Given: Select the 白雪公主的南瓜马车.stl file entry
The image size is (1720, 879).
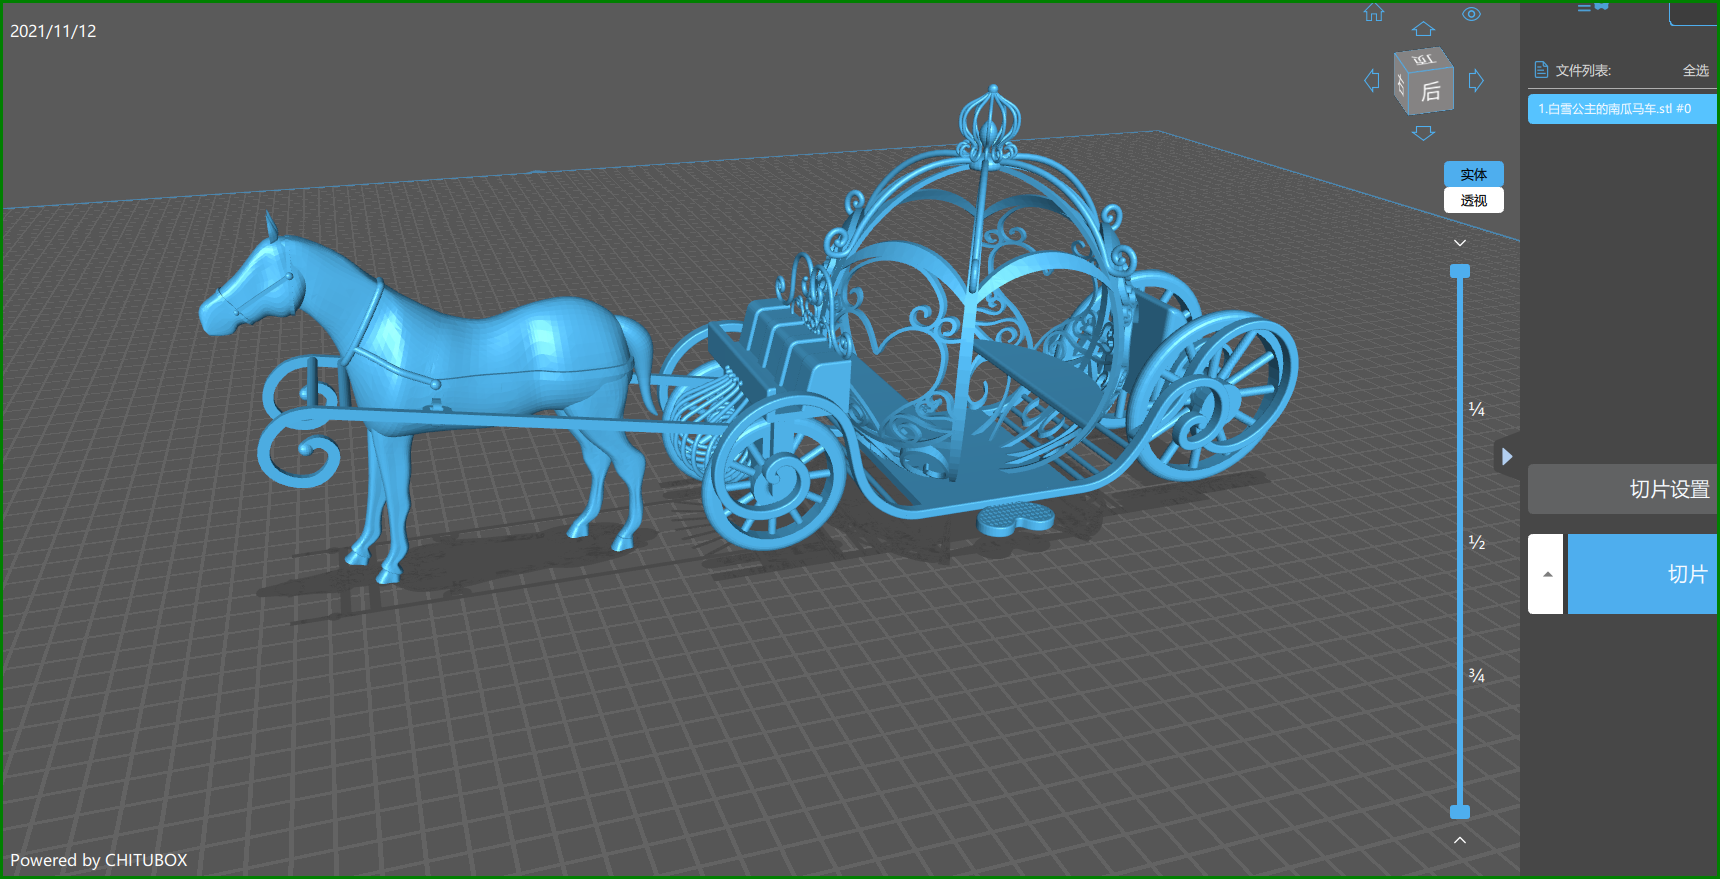Looking at the screenshot, I should coord(1622,109).
